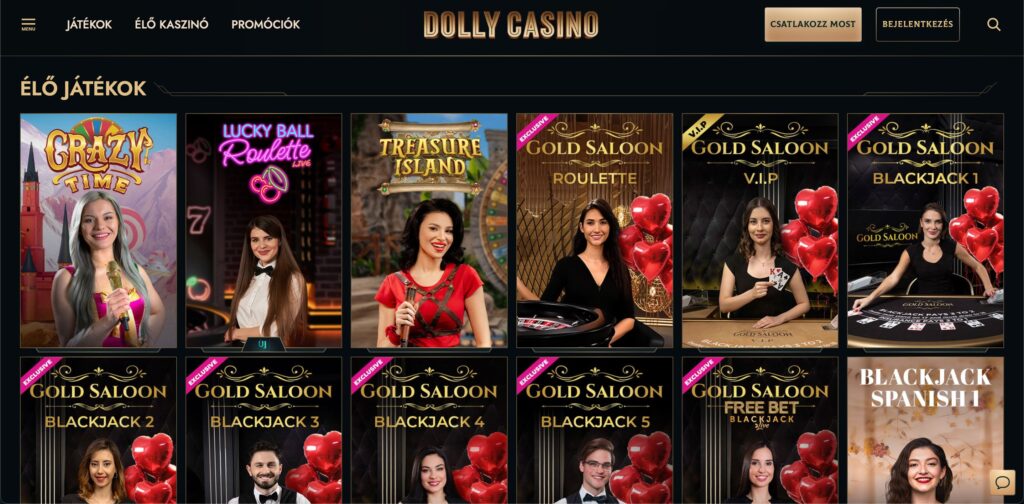
Task: Select Gold Saloon Blackjack 3 tile
Action: tap(264, 430)
